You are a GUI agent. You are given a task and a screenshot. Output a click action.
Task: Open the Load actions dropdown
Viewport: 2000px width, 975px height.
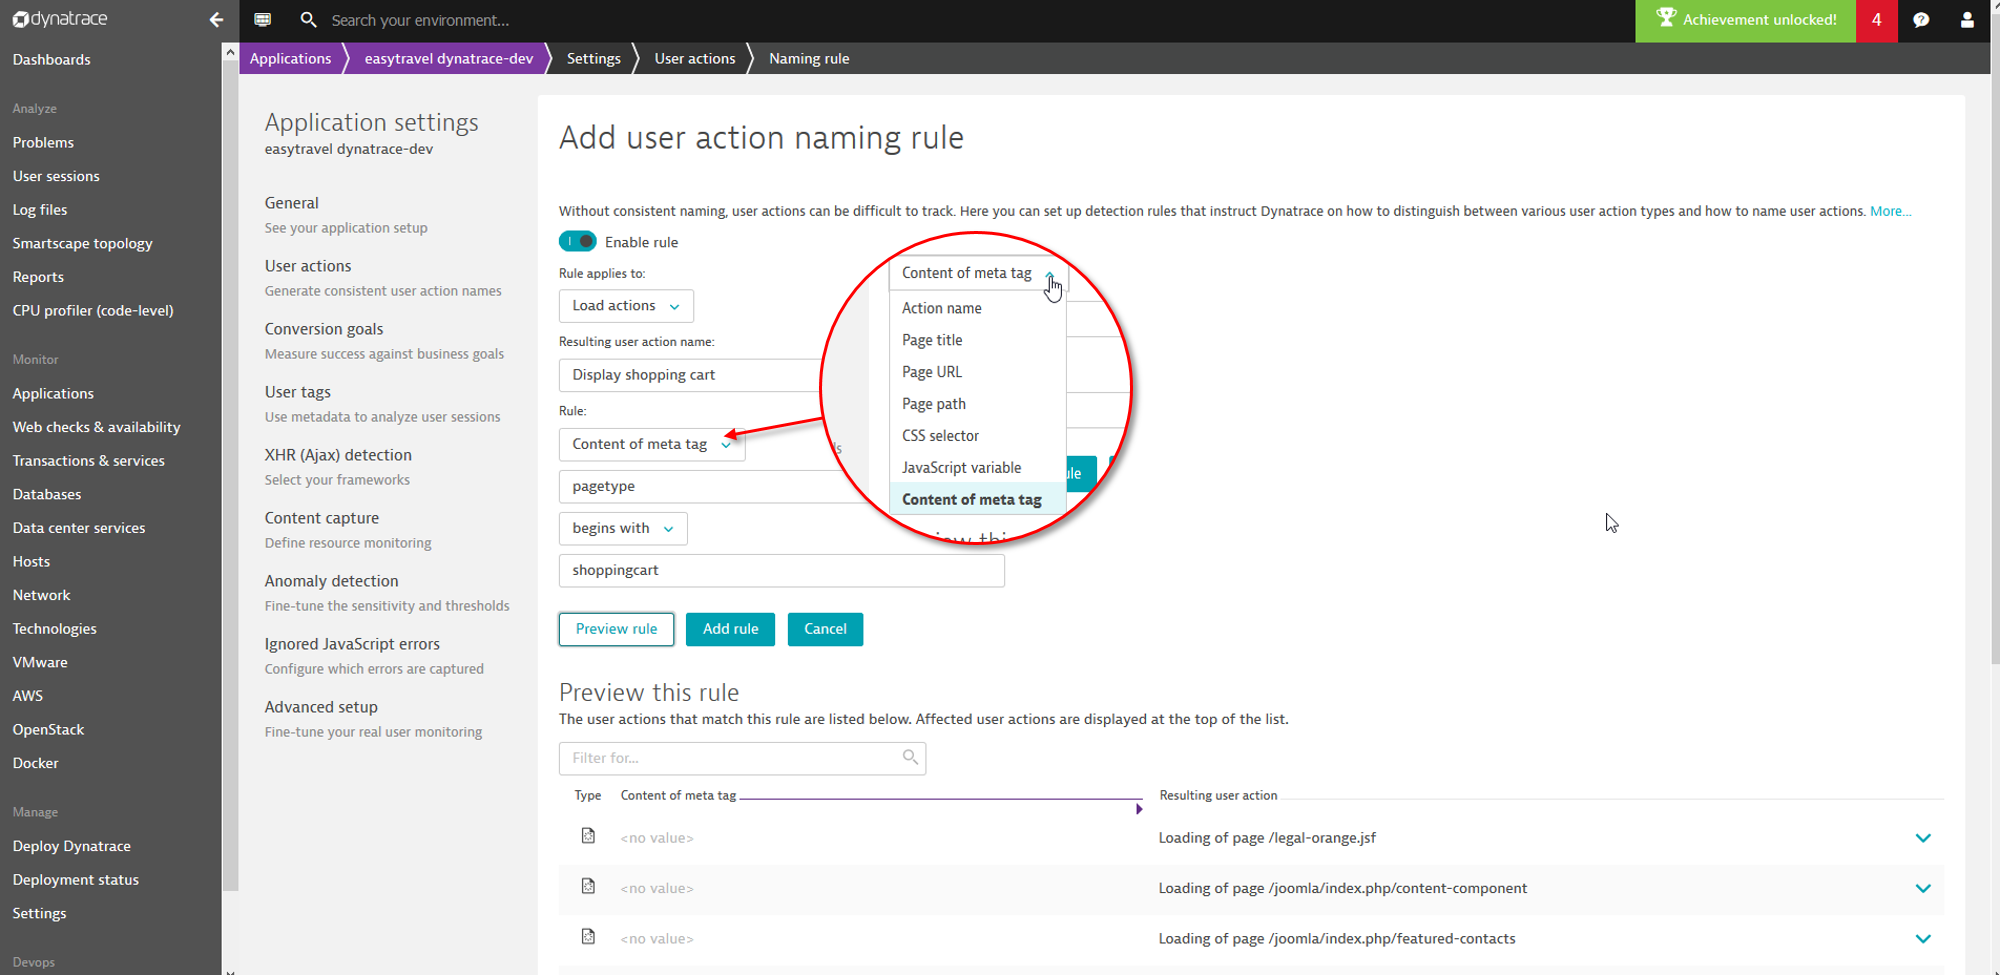tap(626, 305)
